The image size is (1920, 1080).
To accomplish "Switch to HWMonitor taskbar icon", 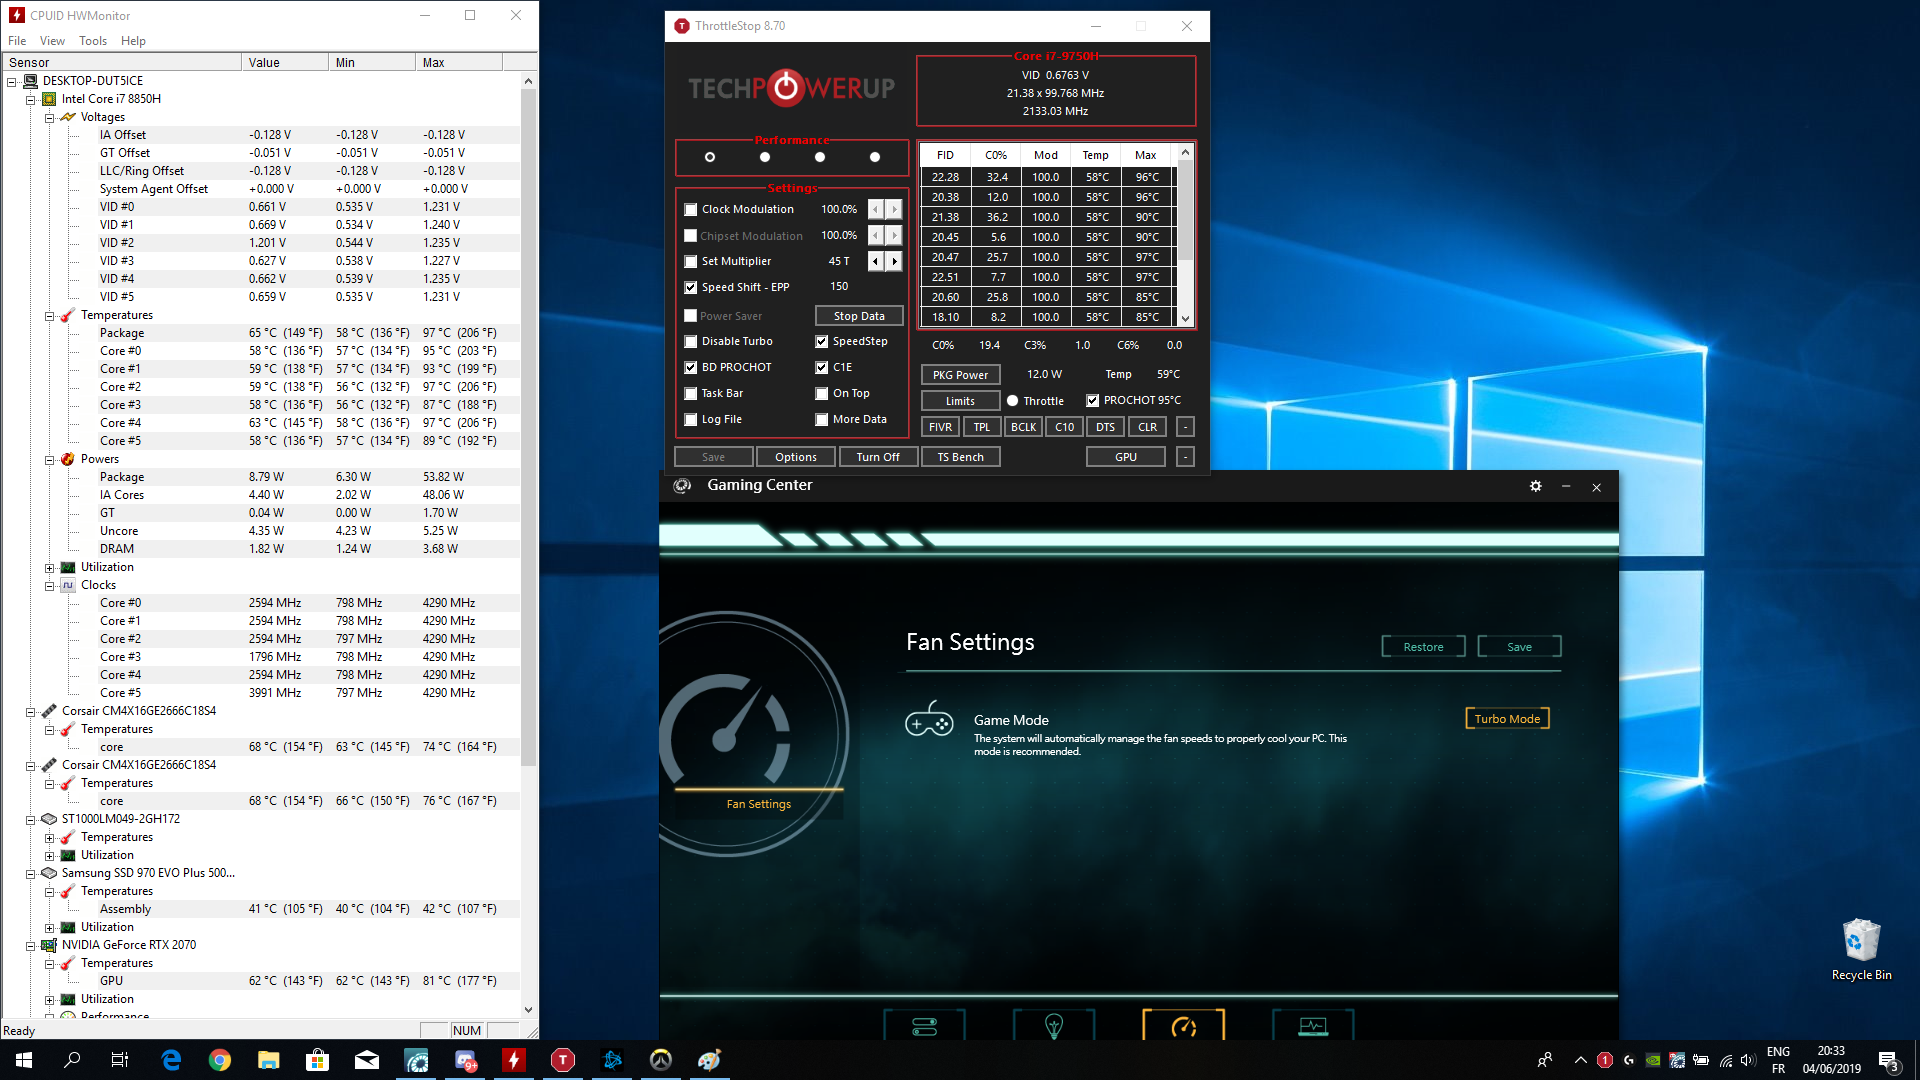I will coord(514,1060).
